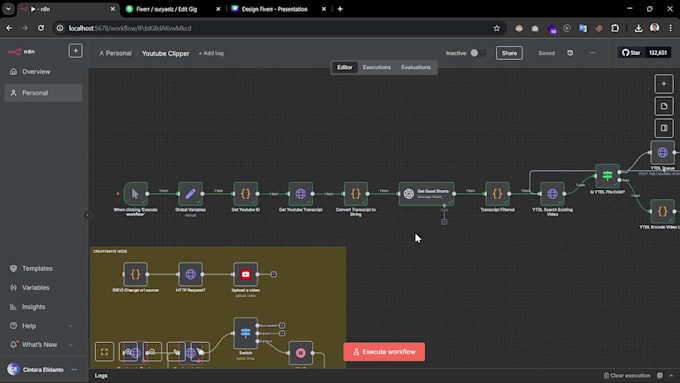Open a new browser tab
This screenshot has height=383, width=680.
click(x=340, y=9)
